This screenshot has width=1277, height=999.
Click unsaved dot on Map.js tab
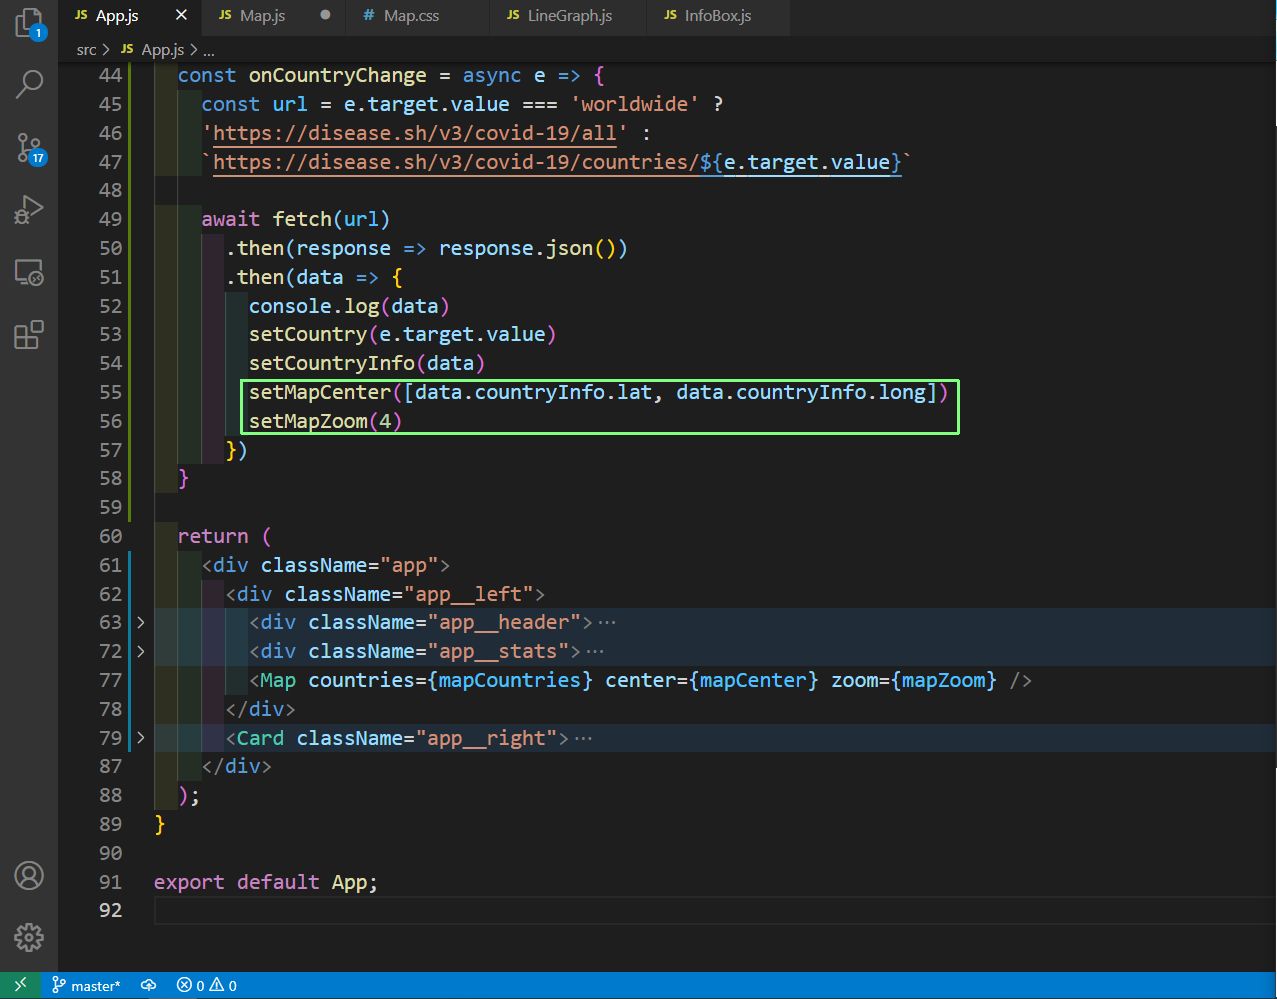(x=325, y=16)
